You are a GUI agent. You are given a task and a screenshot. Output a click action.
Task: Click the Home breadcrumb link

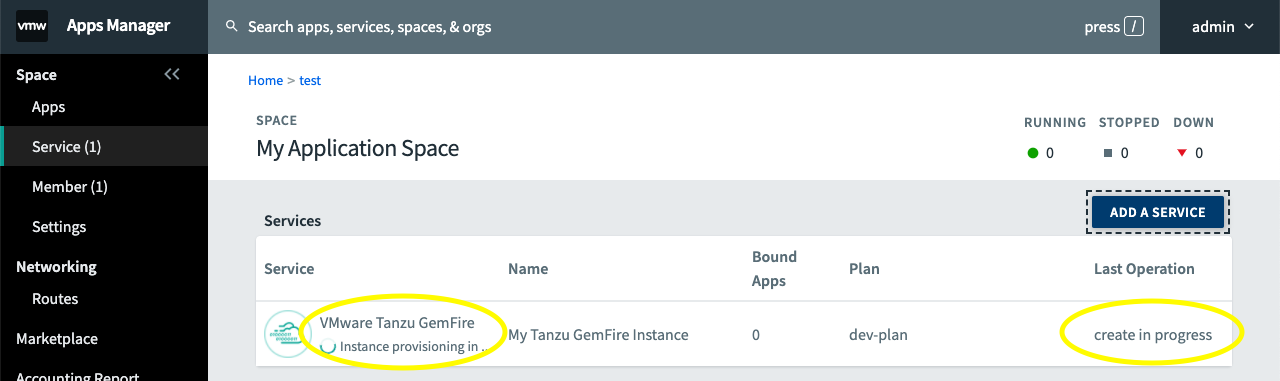click(x=265, y=80)
